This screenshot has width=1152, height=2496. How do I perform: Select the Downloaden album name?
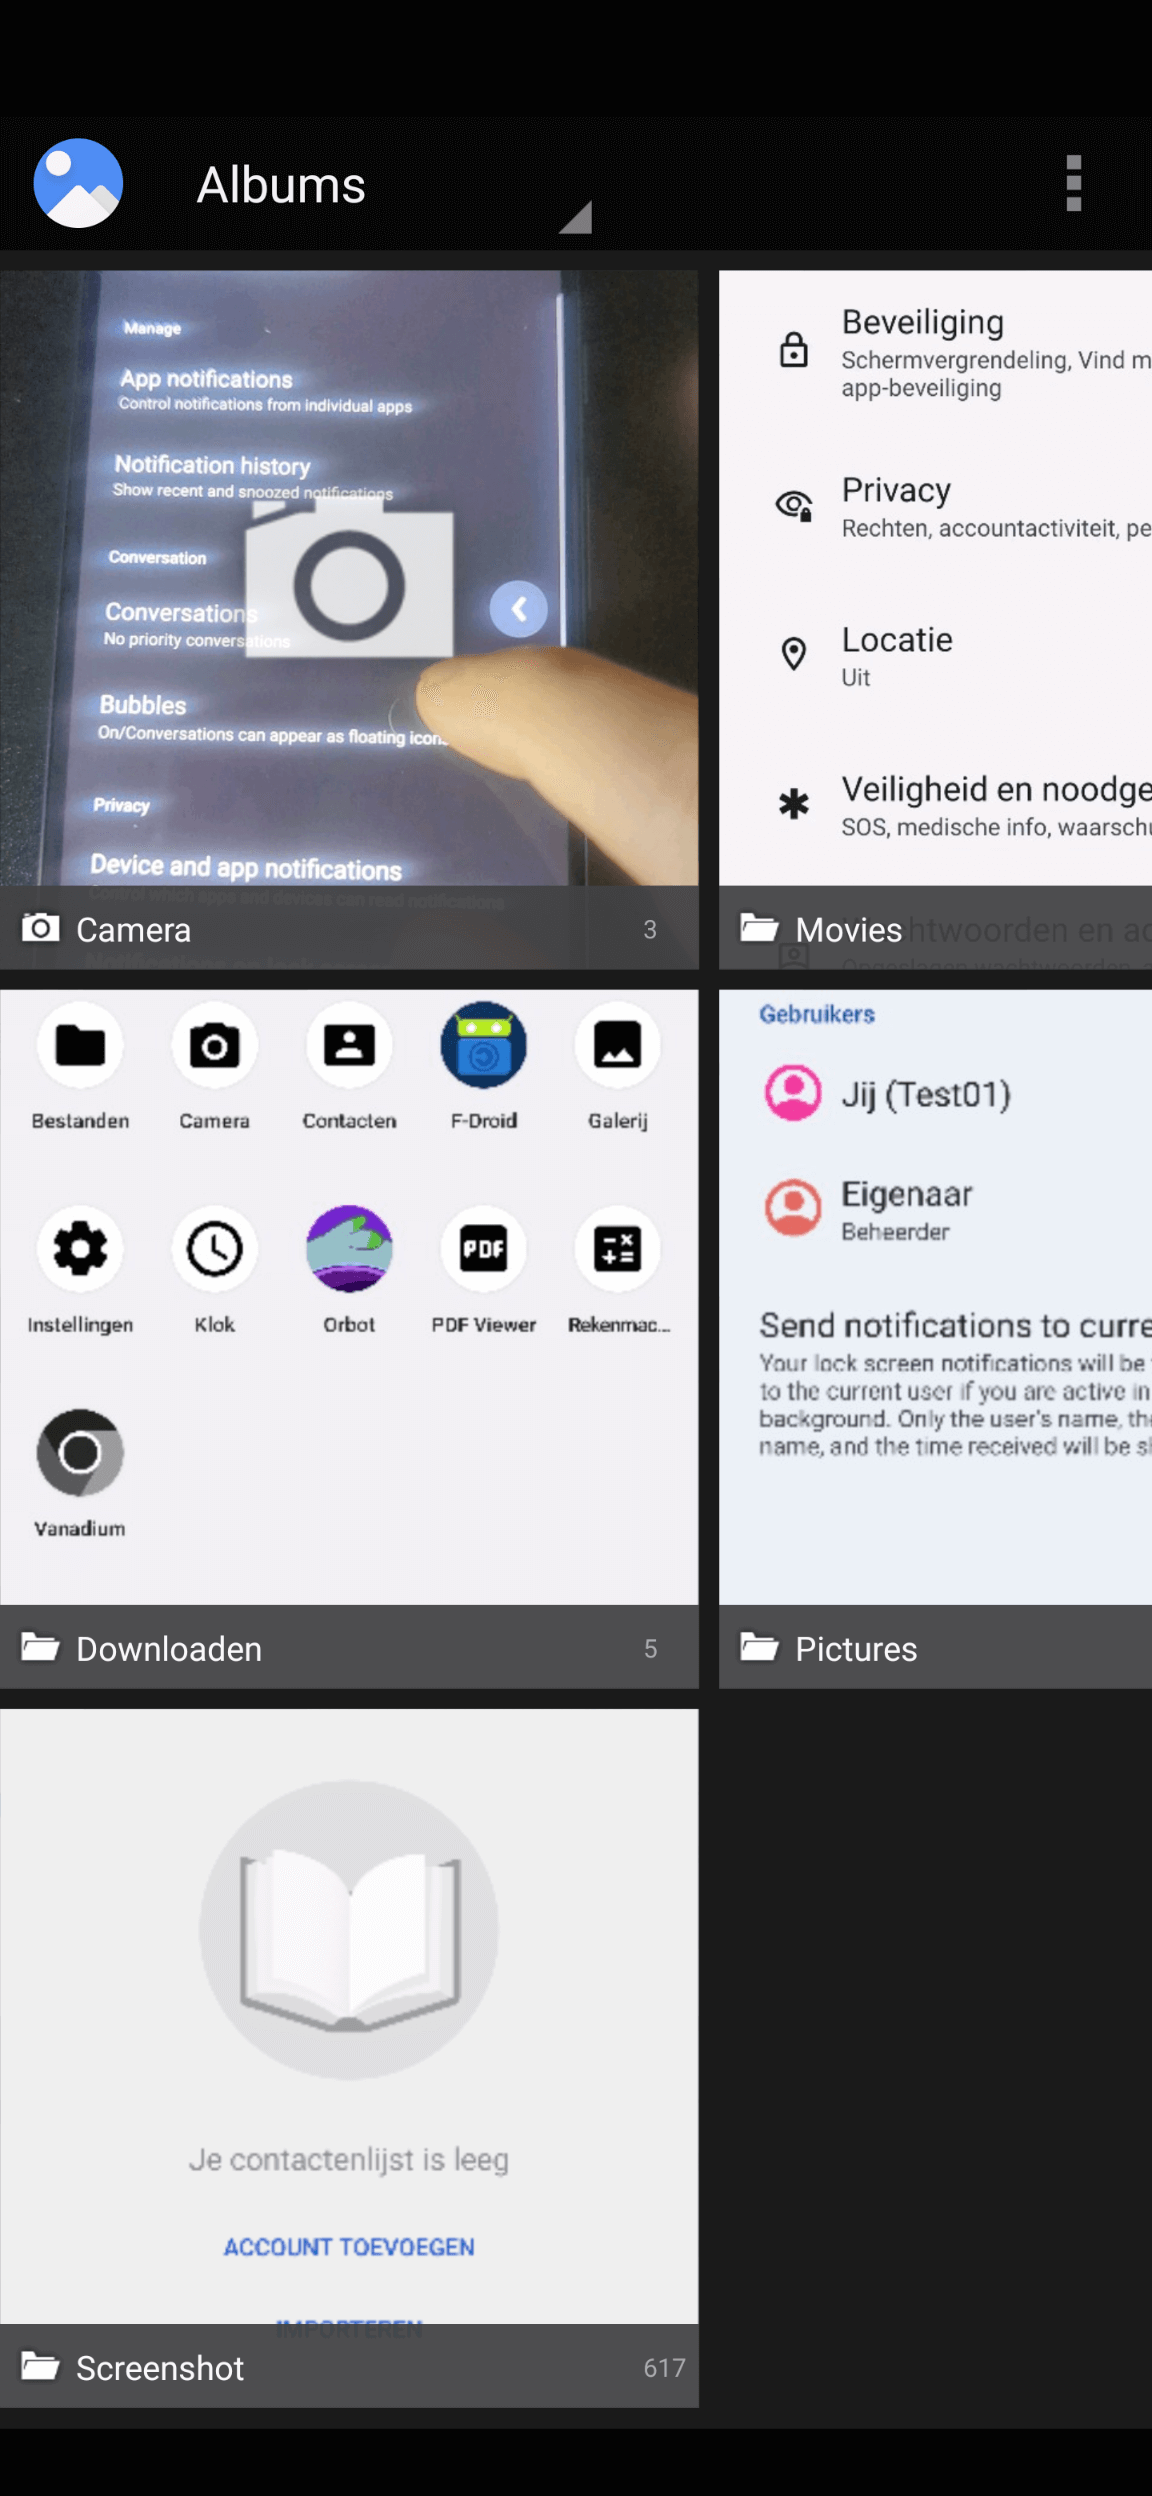pyautogui.click(x=169, y=1649)
